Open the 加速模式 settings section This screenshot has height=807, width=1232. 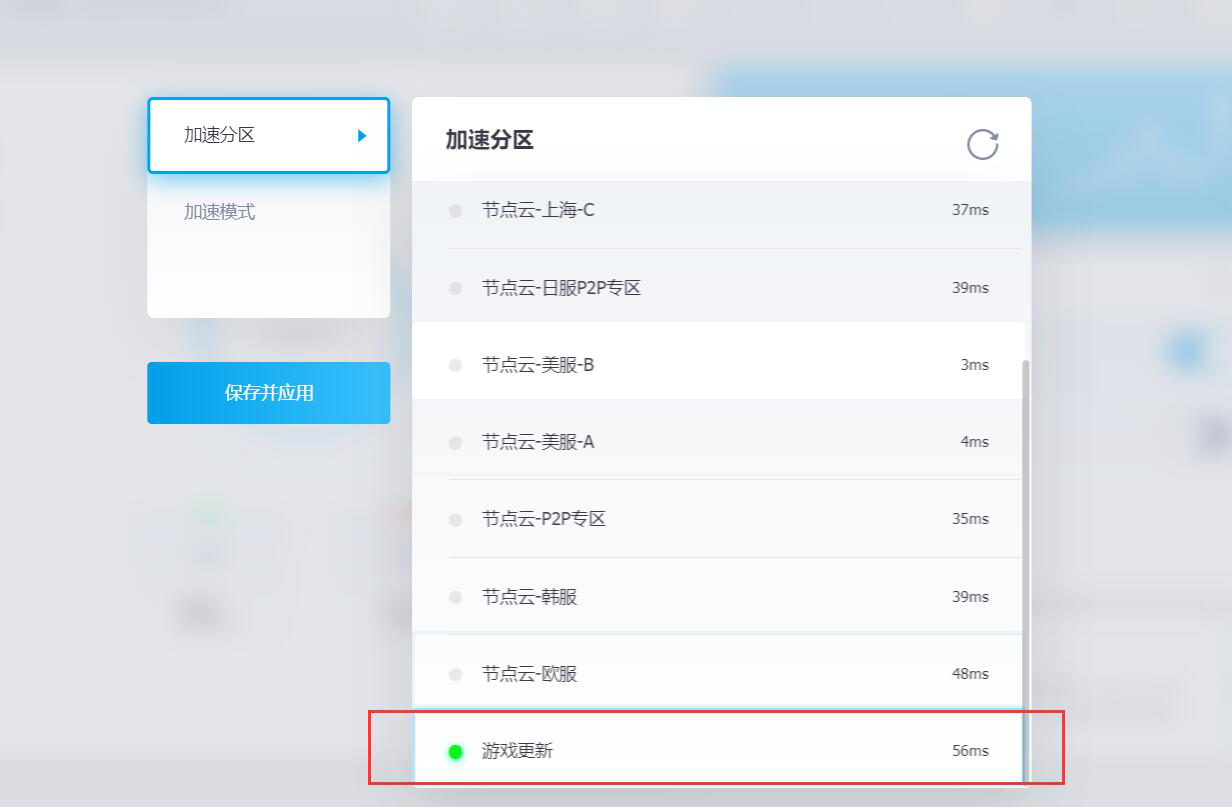coord(268,212)
